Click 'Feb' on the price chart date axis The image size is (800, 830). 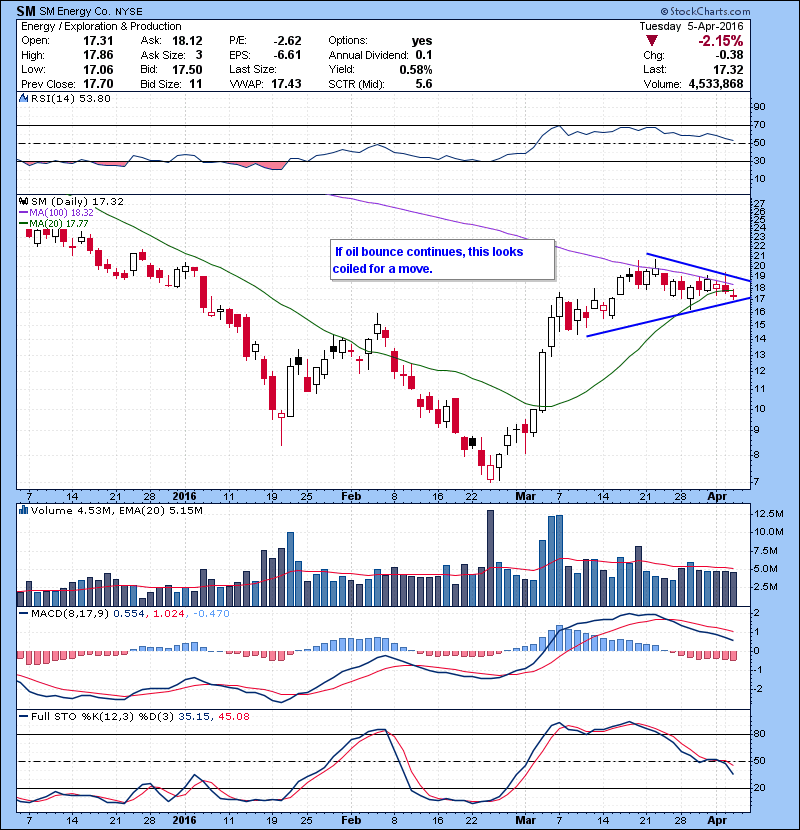tap(351, 497)
